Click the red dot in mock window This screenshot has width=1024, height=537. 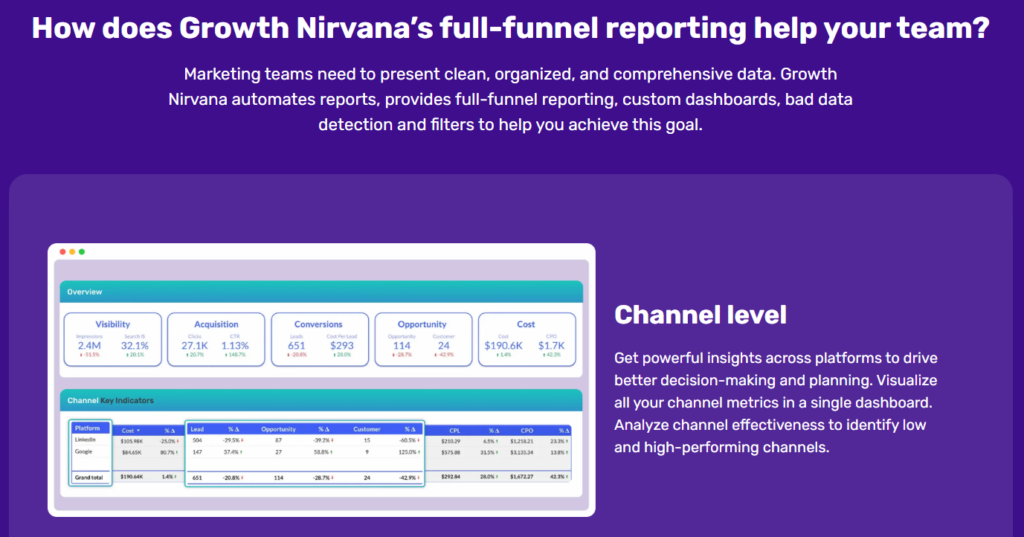click(63, 252)
